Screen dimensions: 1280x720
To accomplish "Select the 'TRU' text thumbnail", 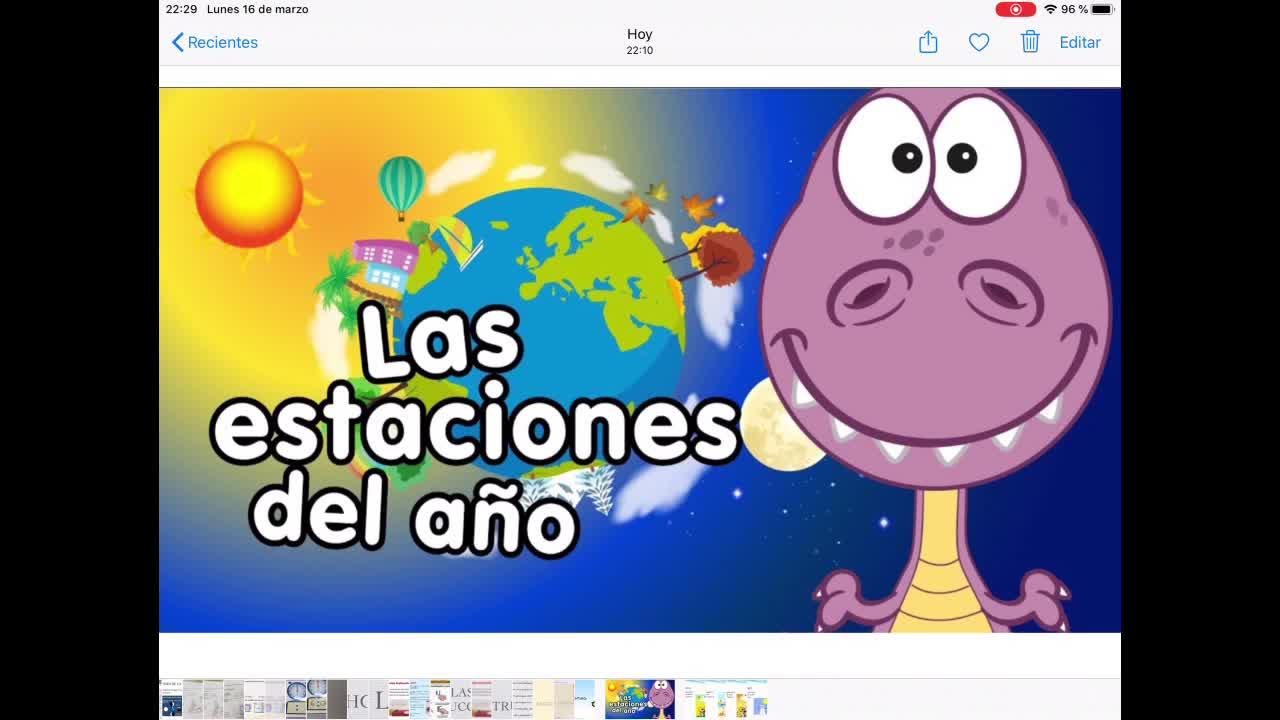I will click(x=501, y=699).
